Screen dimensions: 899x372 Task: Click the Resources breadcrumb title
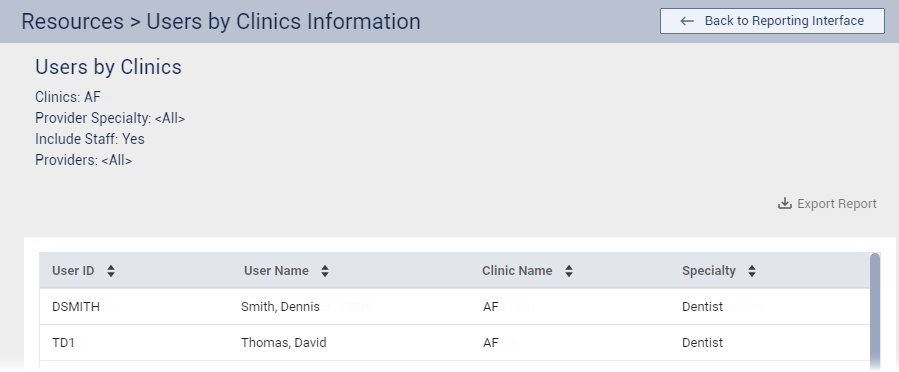(72, 21)
